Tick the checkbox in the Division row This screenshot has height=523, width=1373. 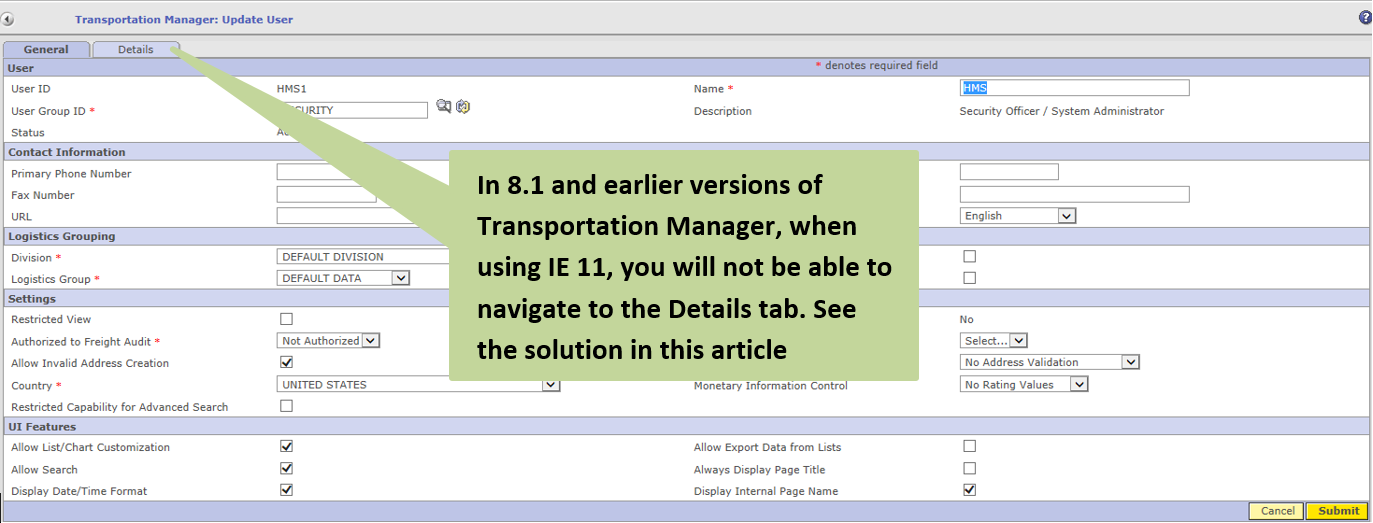pos(969,256)
